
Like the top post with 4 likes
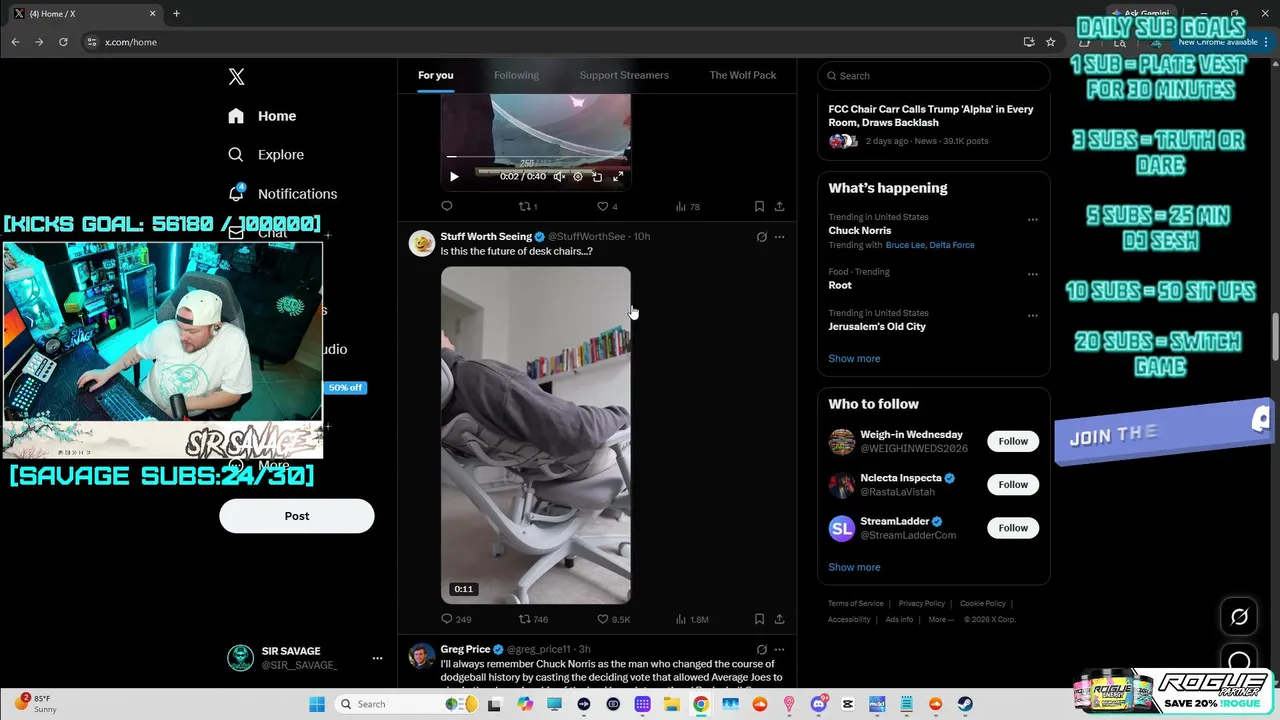click(x=607, y=206)
